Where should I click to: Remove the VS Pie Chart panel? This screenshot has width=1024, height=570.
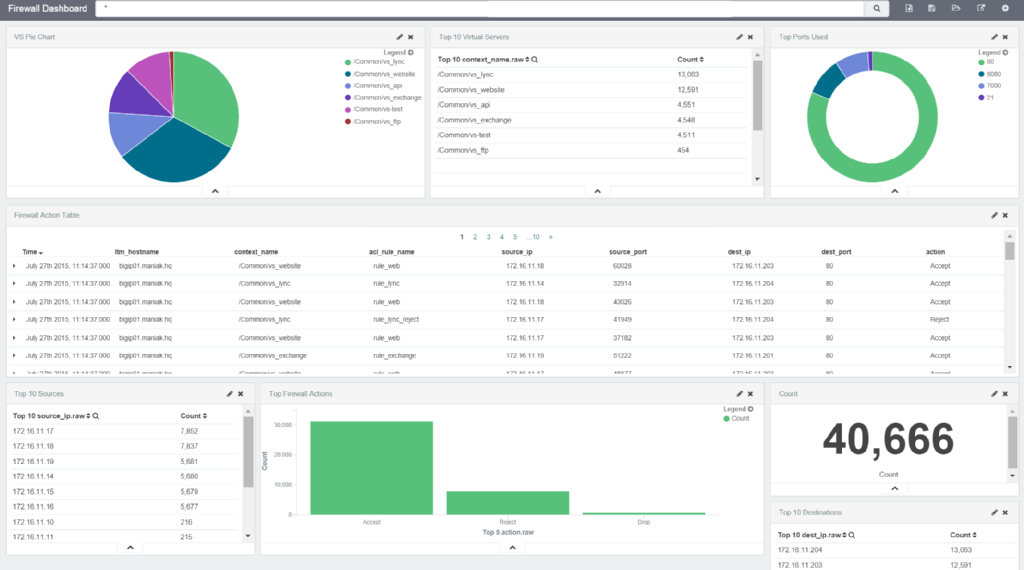[x=411, y=37]
